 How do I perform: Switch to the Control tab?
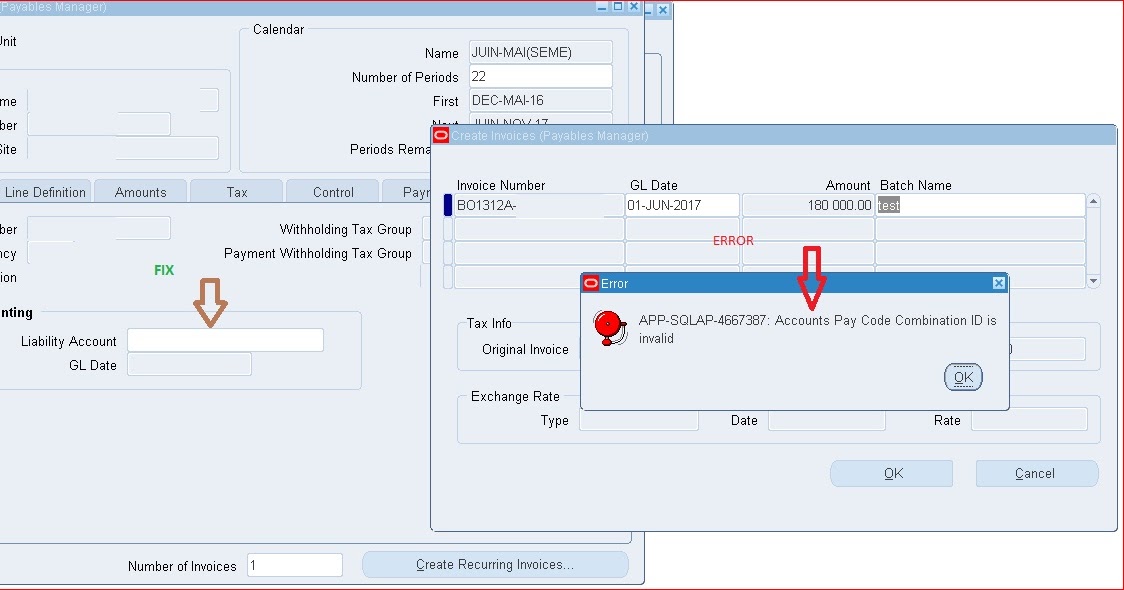(332, 191)
